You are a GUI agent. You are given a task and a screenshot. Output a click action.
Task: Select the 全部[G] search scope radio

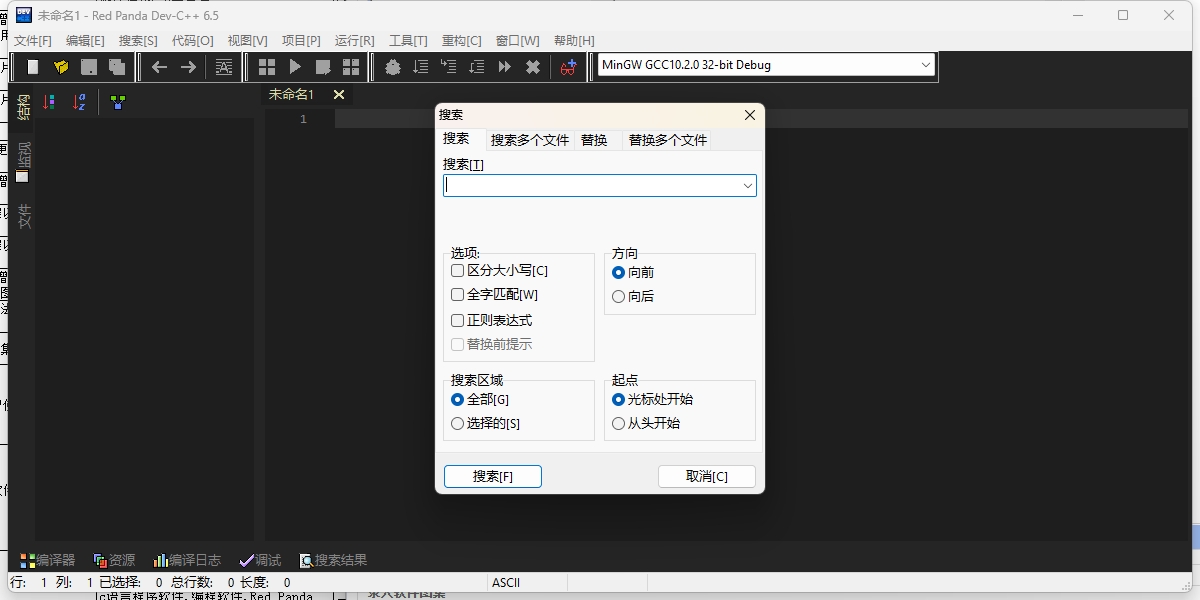457,399
